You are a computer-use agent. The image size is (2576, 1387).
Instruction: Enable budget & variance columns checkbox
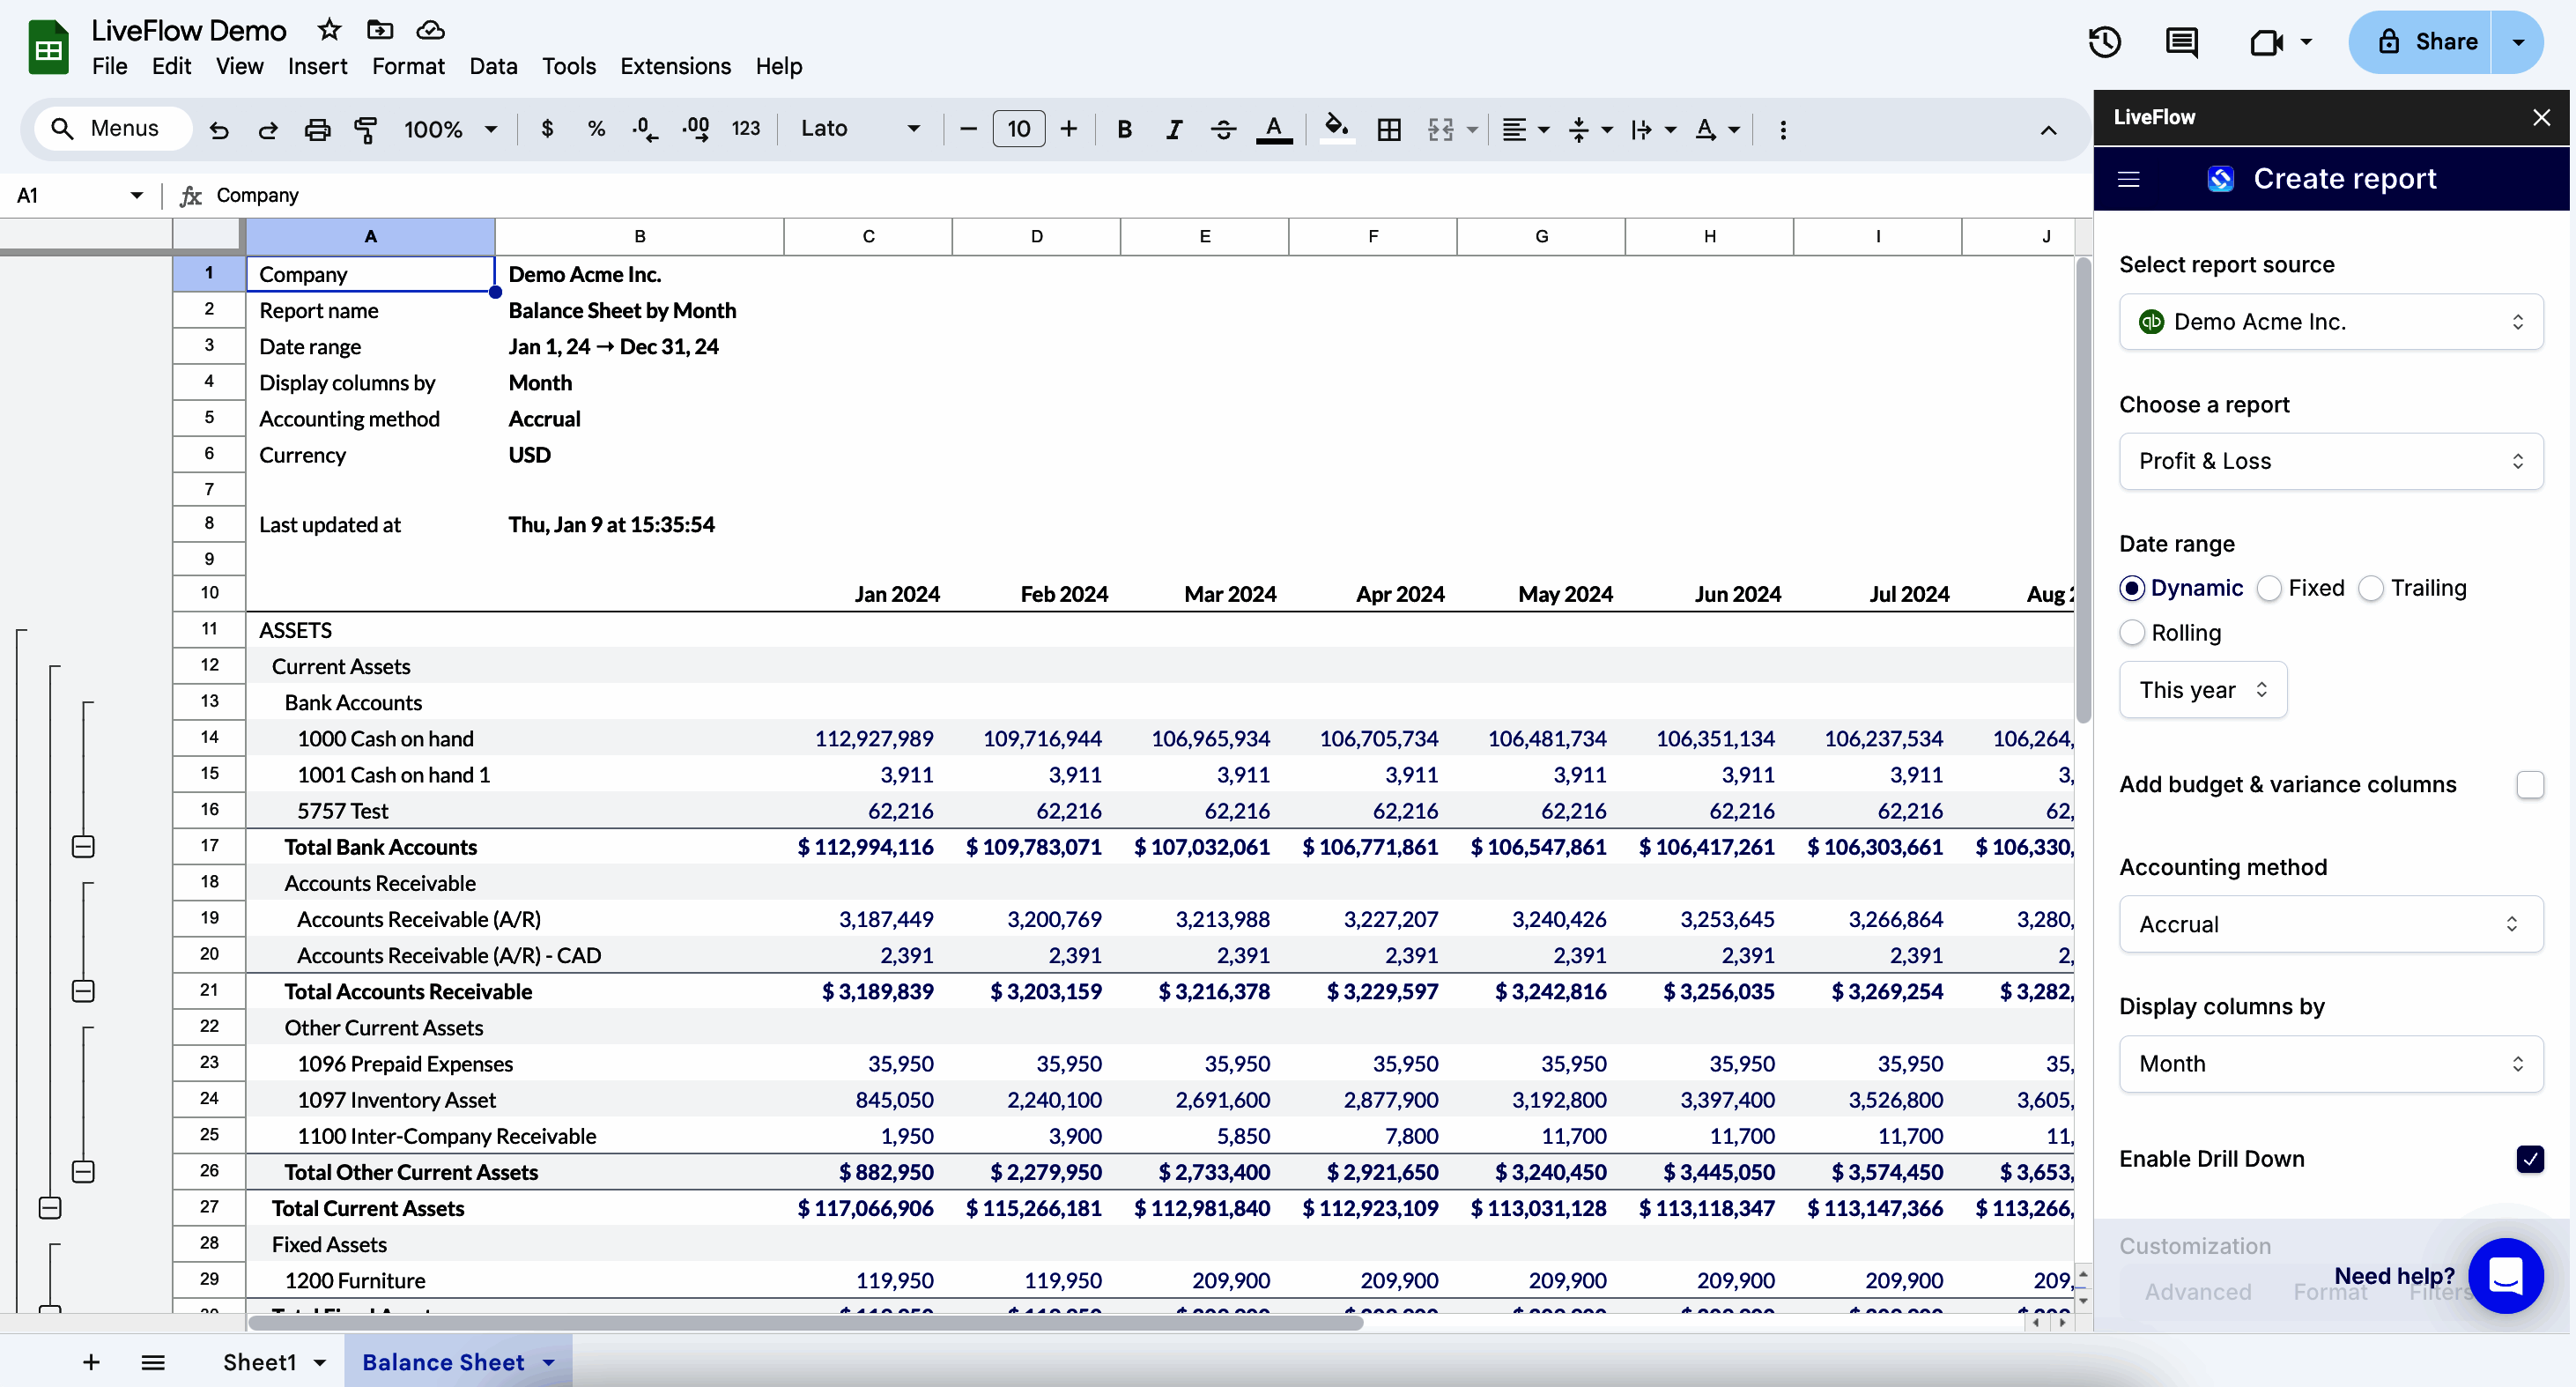[x=2530, y=785]
